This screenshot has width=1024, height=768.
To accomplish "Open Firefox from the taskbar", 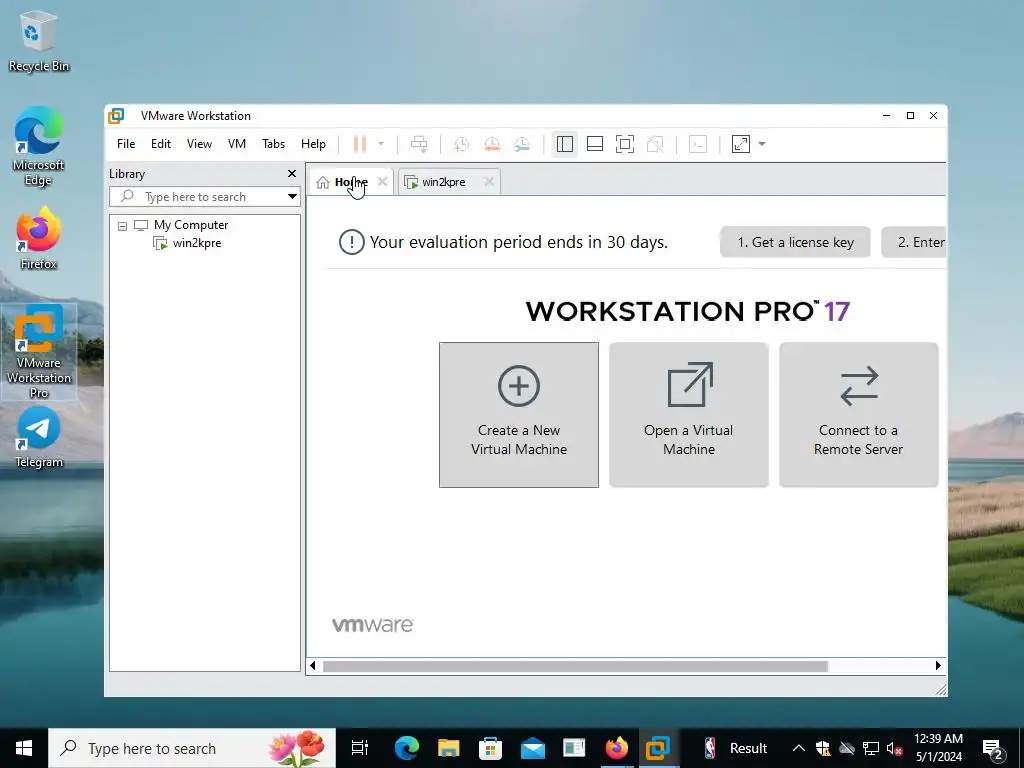I will click(x=616, y=748).
